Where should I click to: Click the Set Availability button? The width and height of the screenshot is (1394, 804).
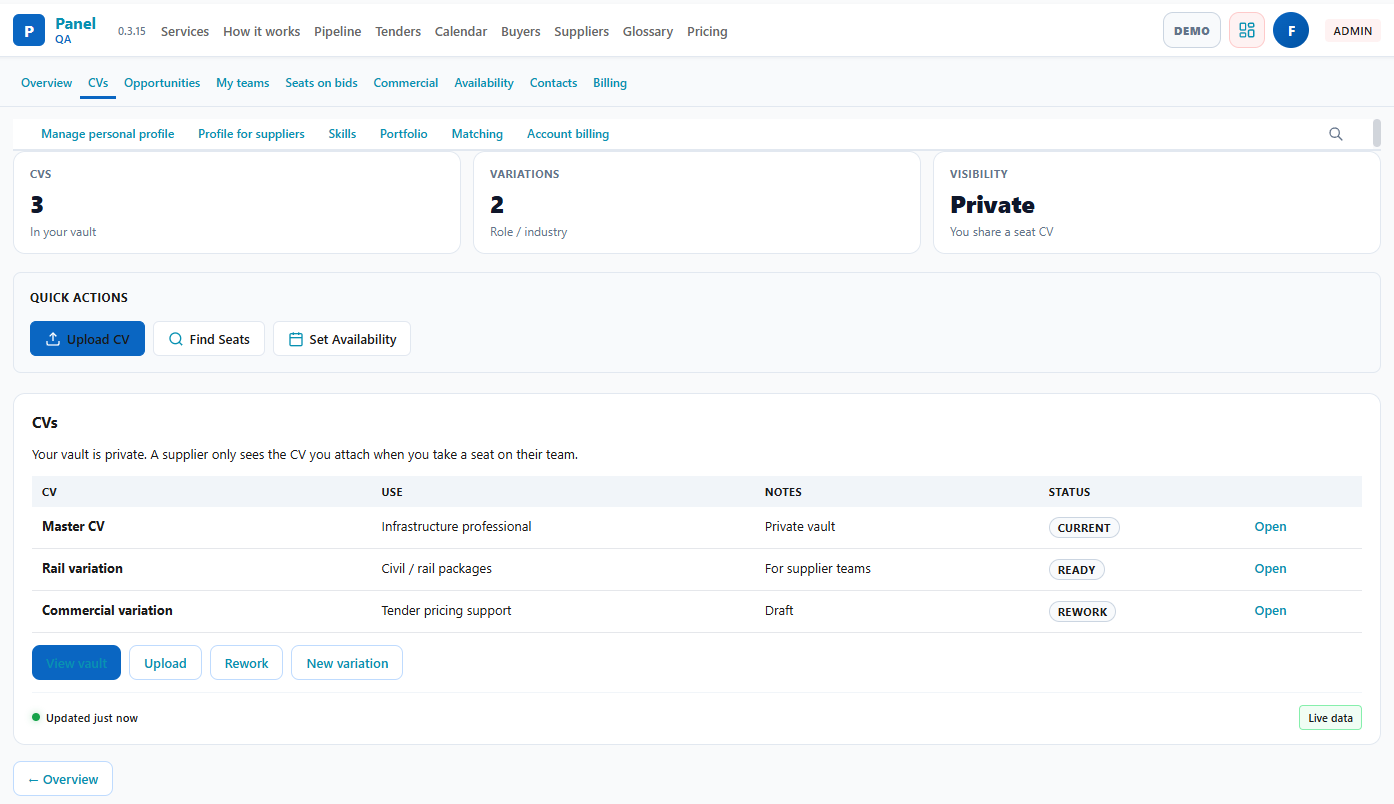click(x=342, y=339)
